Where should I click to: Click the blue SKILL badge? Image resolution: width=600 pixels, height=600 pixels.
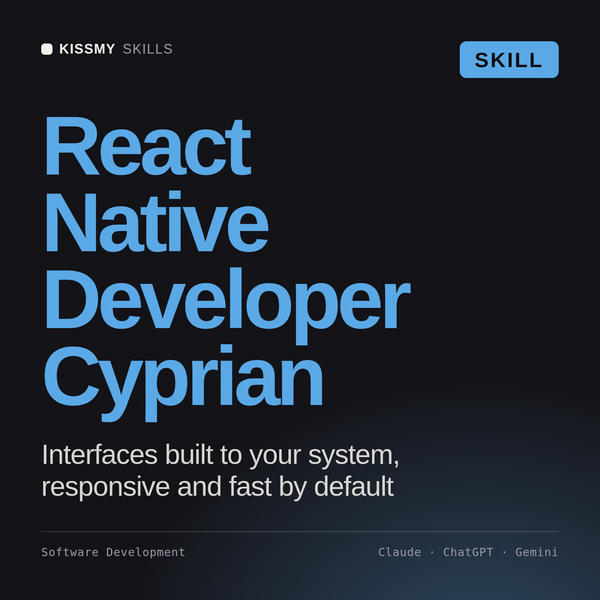tap(509, 60)
